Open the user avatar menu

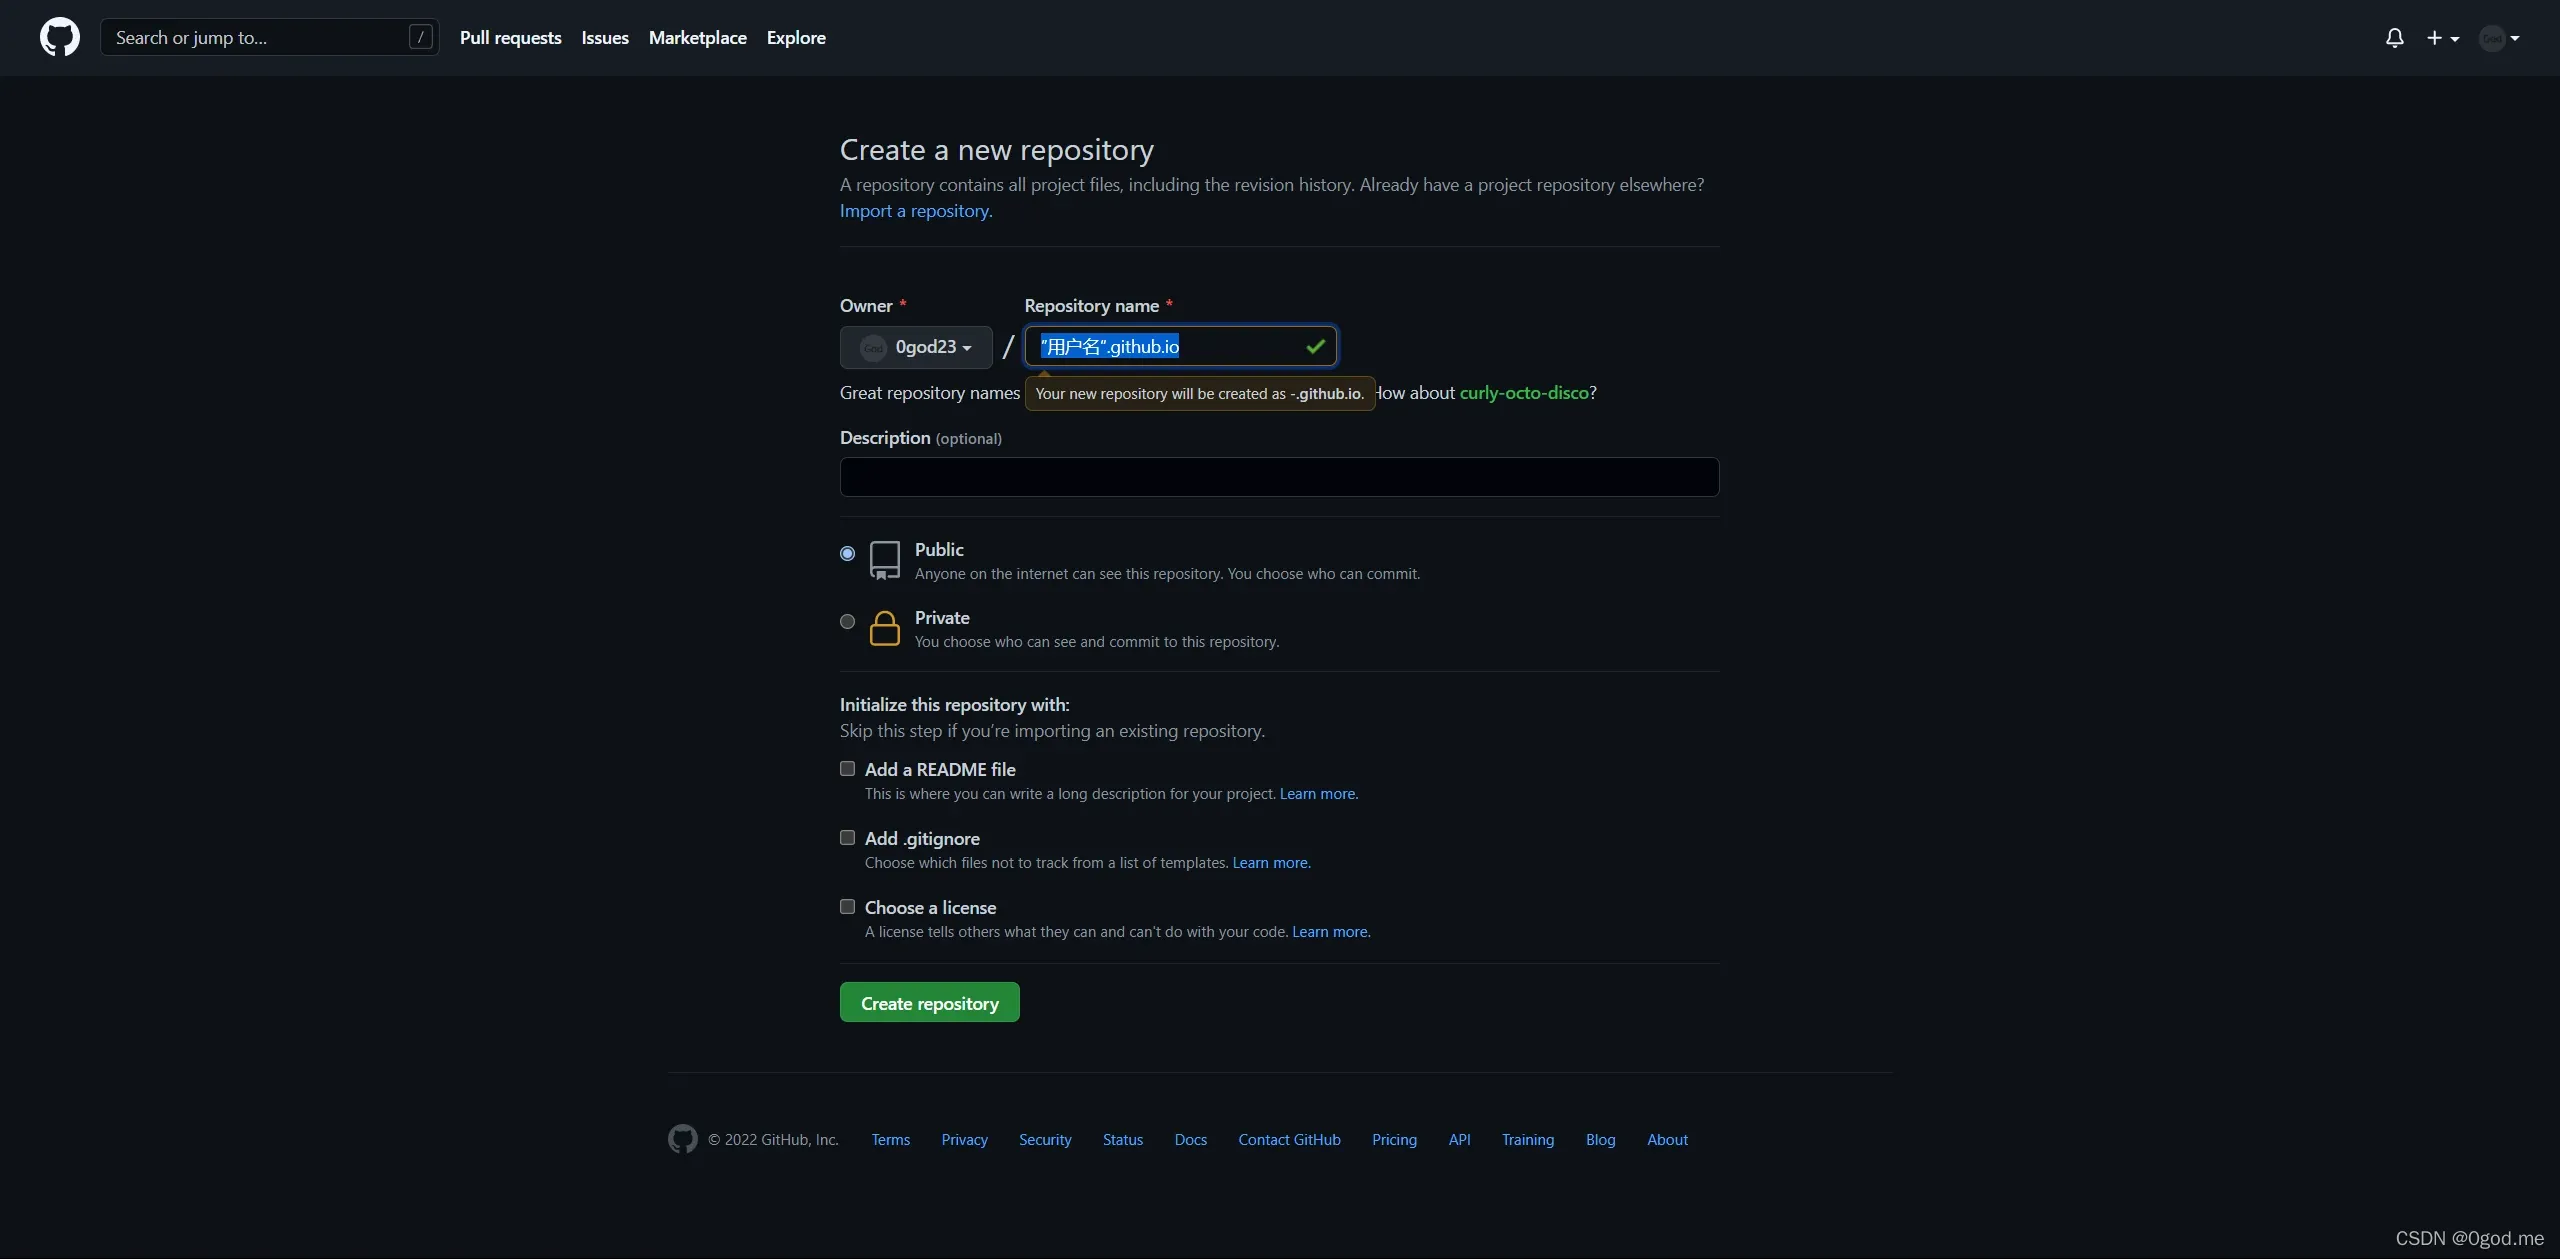click(2499, 38)
